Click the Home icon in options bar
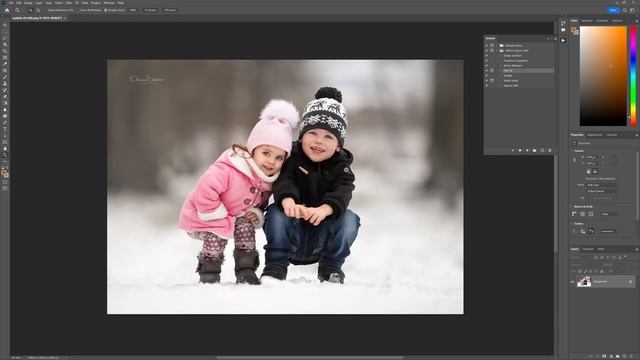The width and height of the screenshot is (640, 360). coord(7,10)
